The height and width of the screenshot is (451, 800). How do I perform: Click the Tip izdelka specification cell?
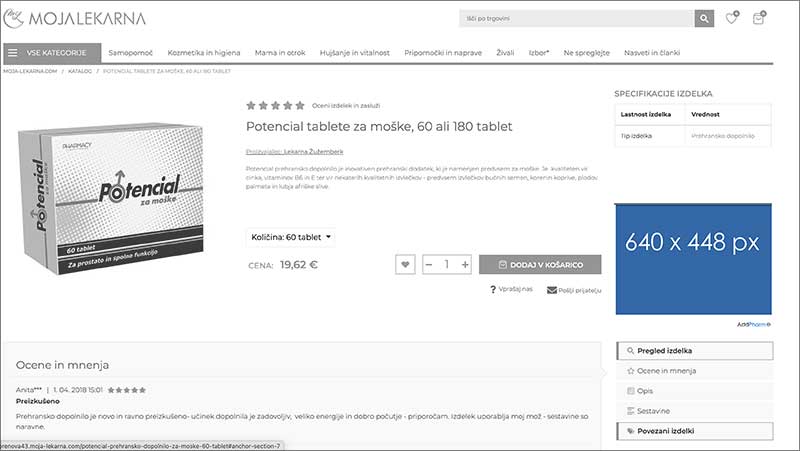pyautogui.click(x=650, y=136)
